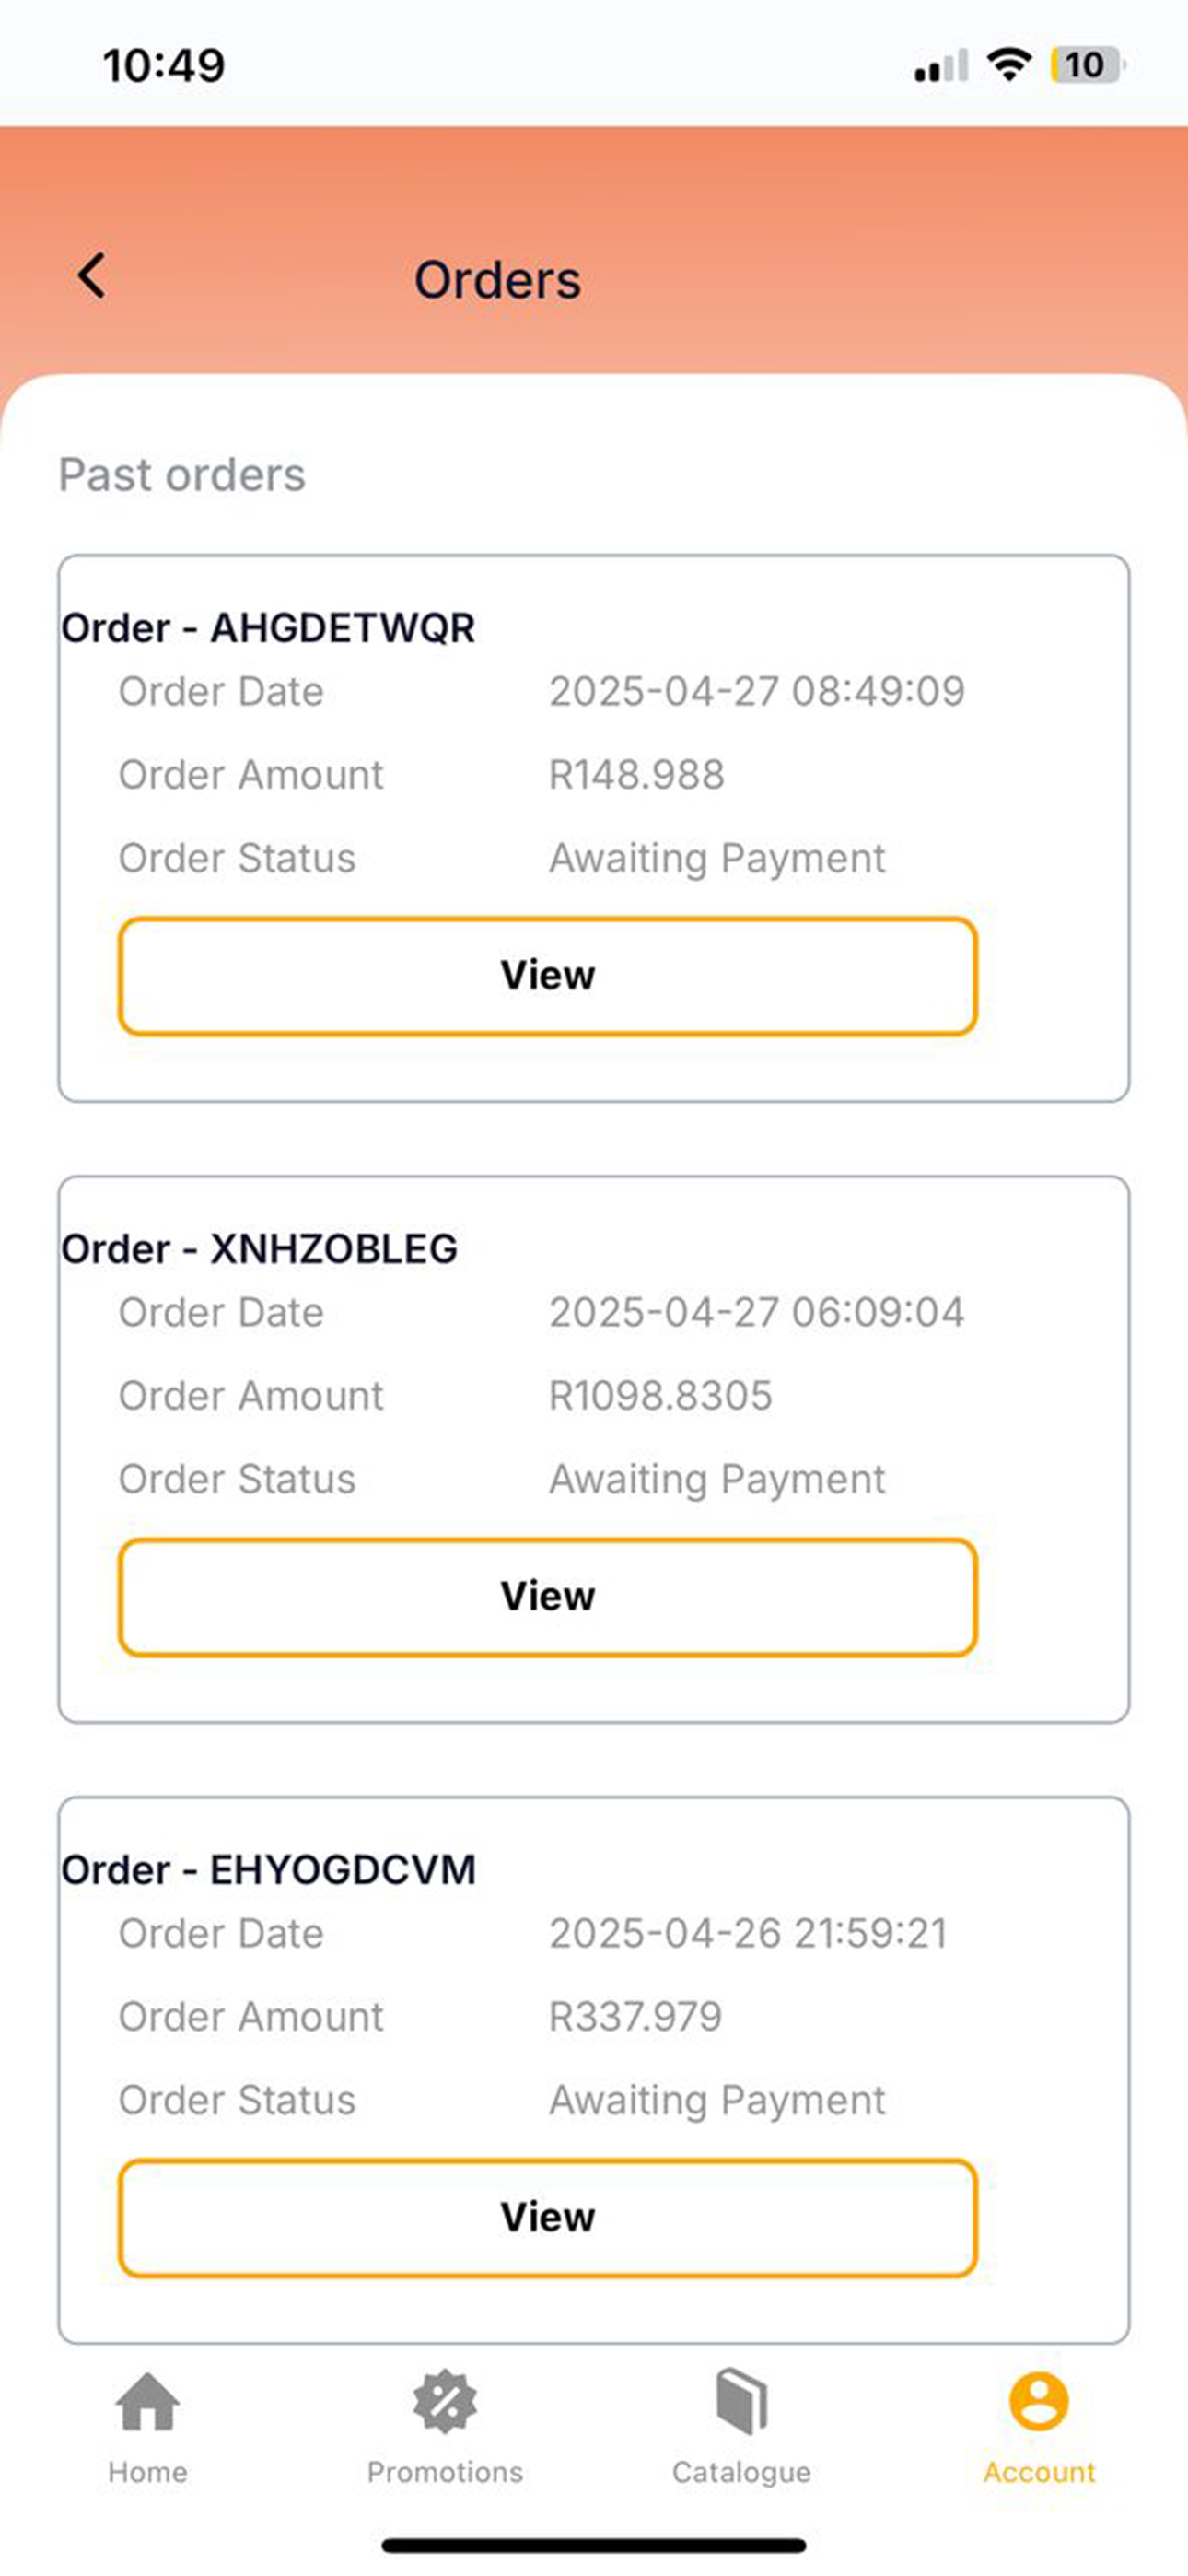The width and height of the screenshot is (1188, 2576).
Task: Tap the back arrow chevron
Action: coord(91,276)
